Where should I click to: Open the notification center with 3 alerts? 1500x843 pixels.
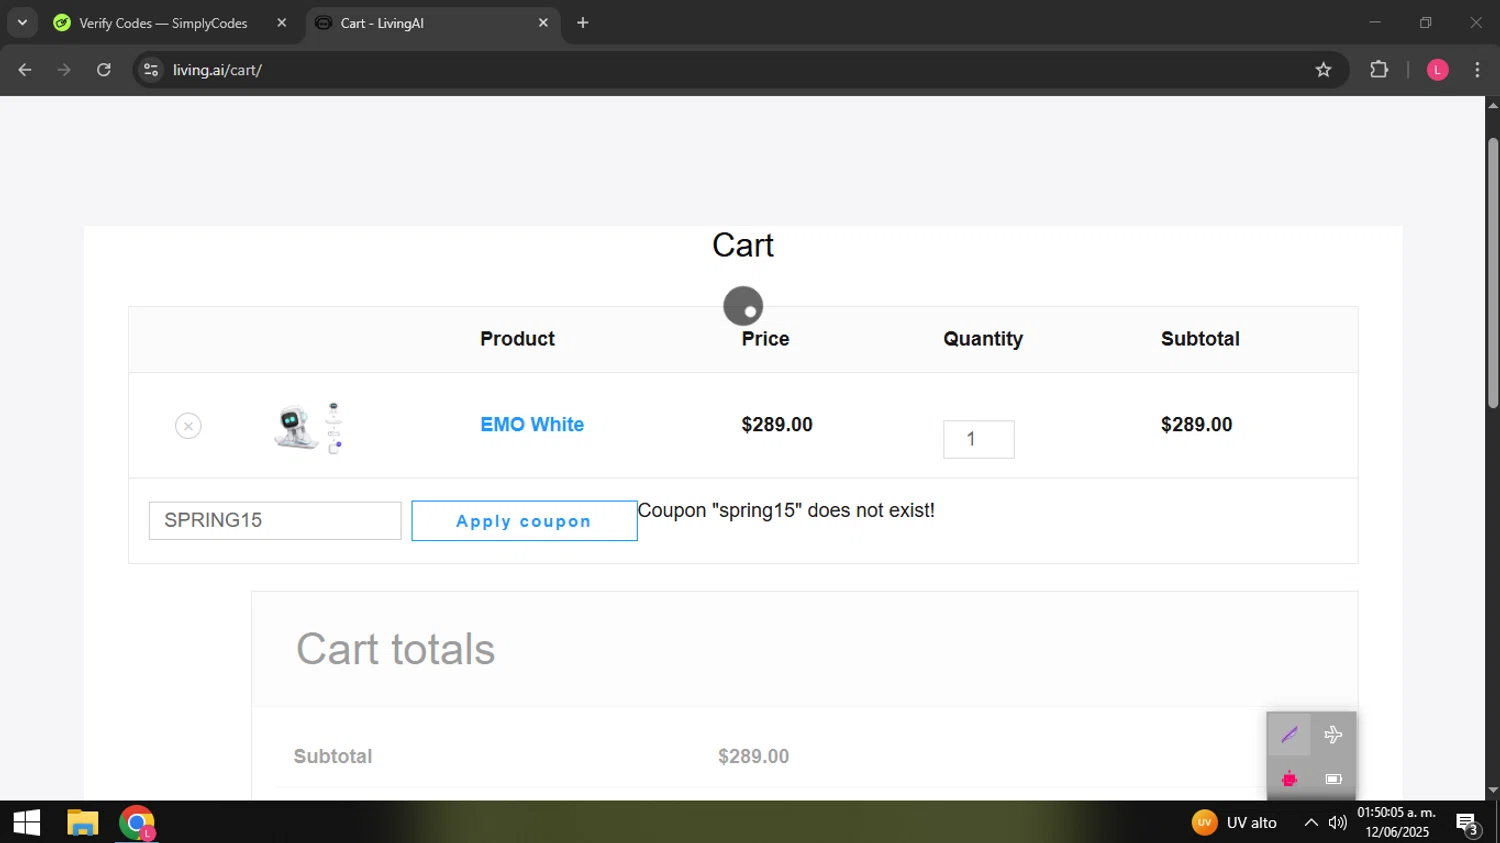coord(1468,824)
